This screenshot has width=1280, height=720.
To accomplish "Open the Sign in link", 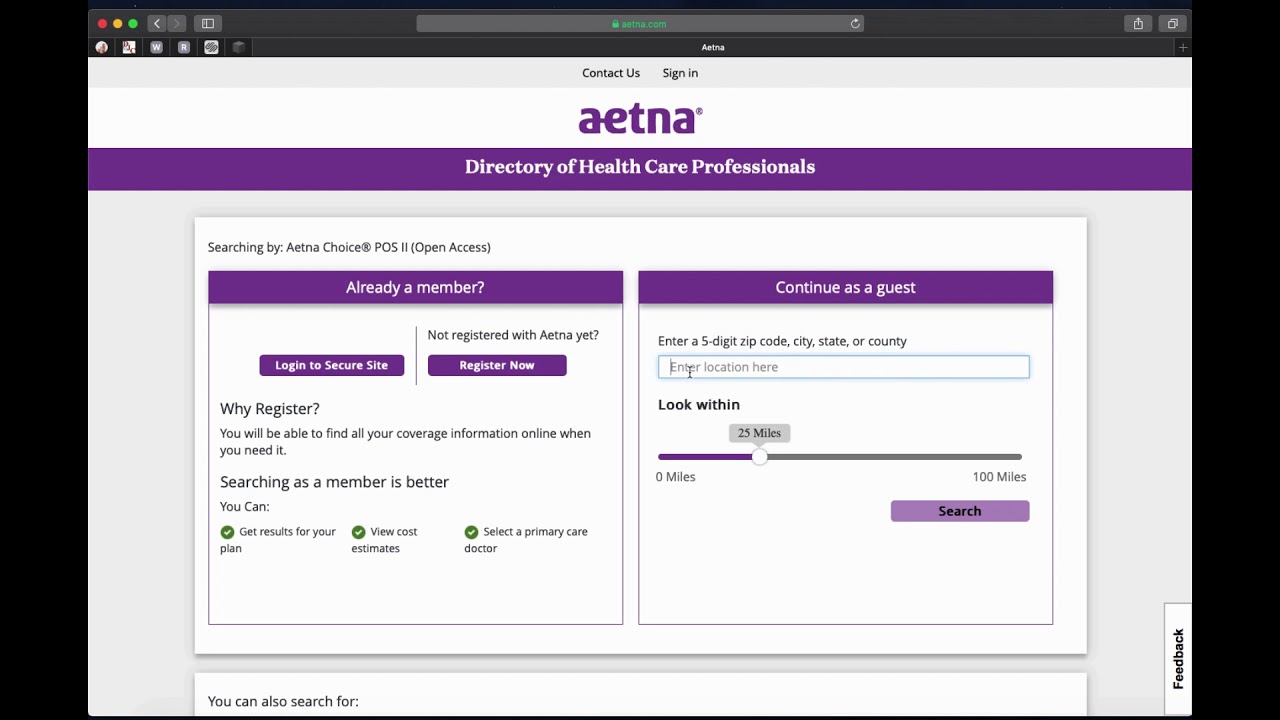I will click(680, 73).
